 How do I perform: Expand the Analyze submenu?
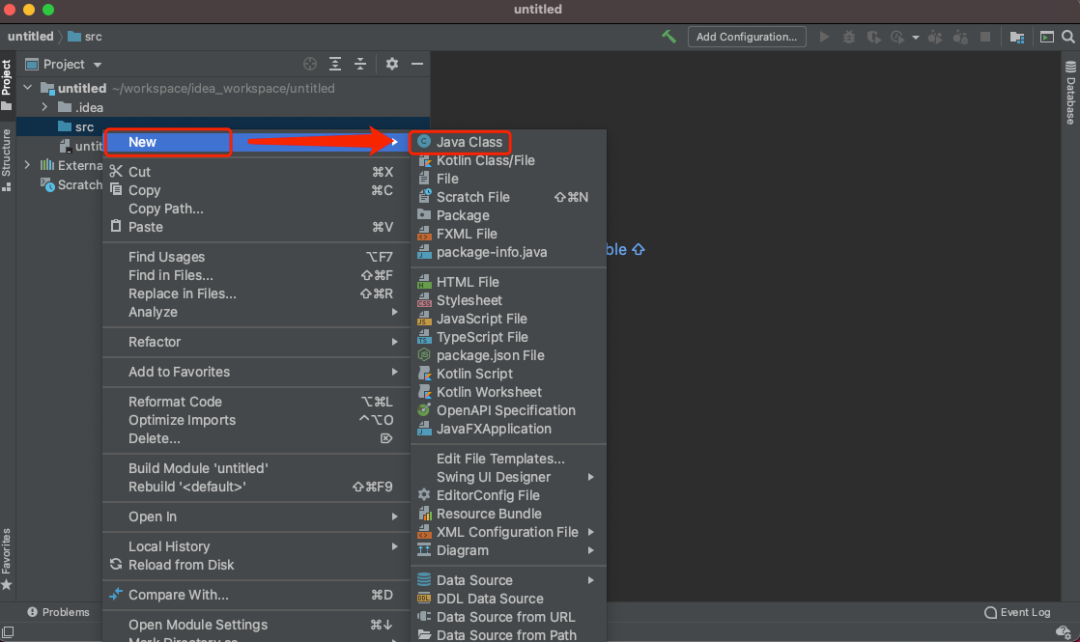(x=256, y=312)
